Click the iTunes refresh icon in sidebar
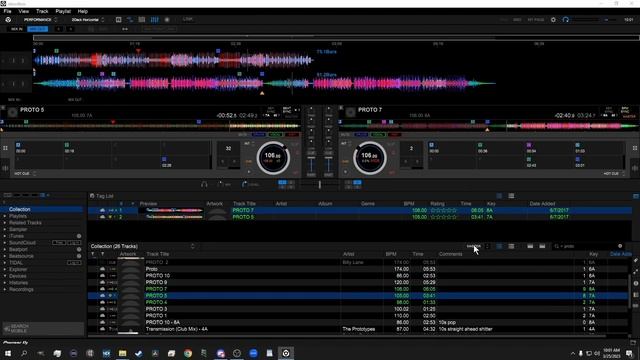 click(79, 236)
